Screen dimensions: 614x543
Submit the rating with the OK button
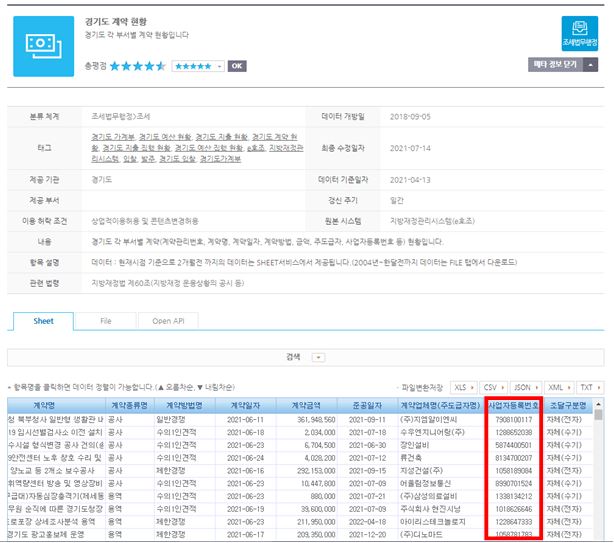(237, 66)
